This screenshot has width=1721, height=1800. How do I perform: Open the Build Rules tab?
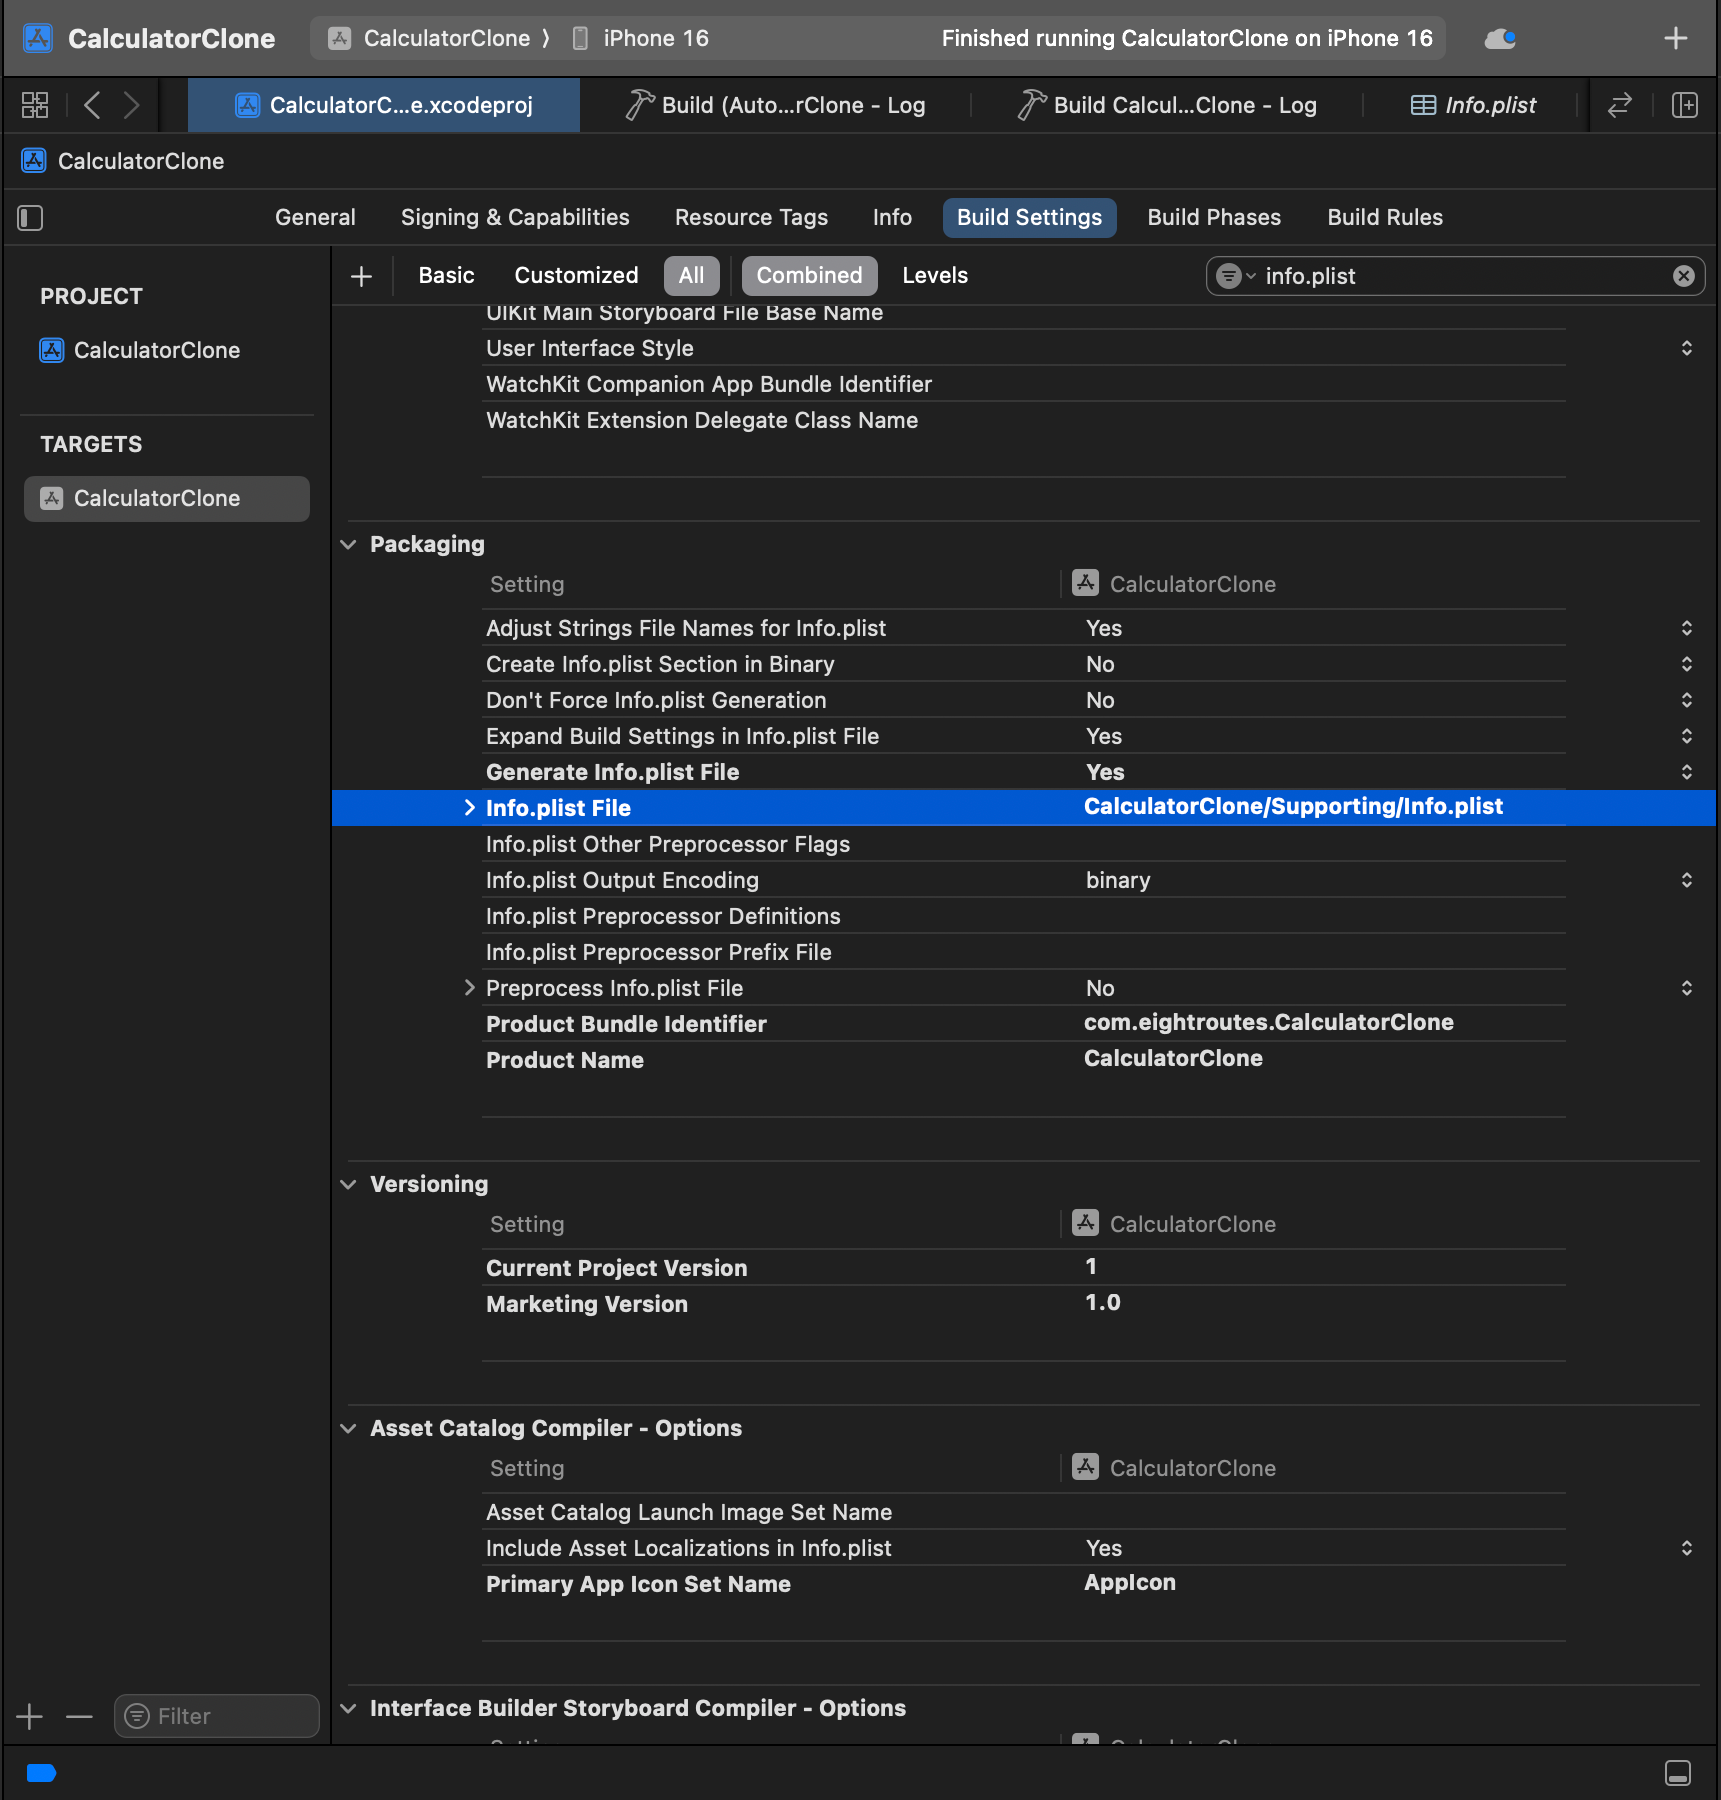click(x=1385, y=218)
